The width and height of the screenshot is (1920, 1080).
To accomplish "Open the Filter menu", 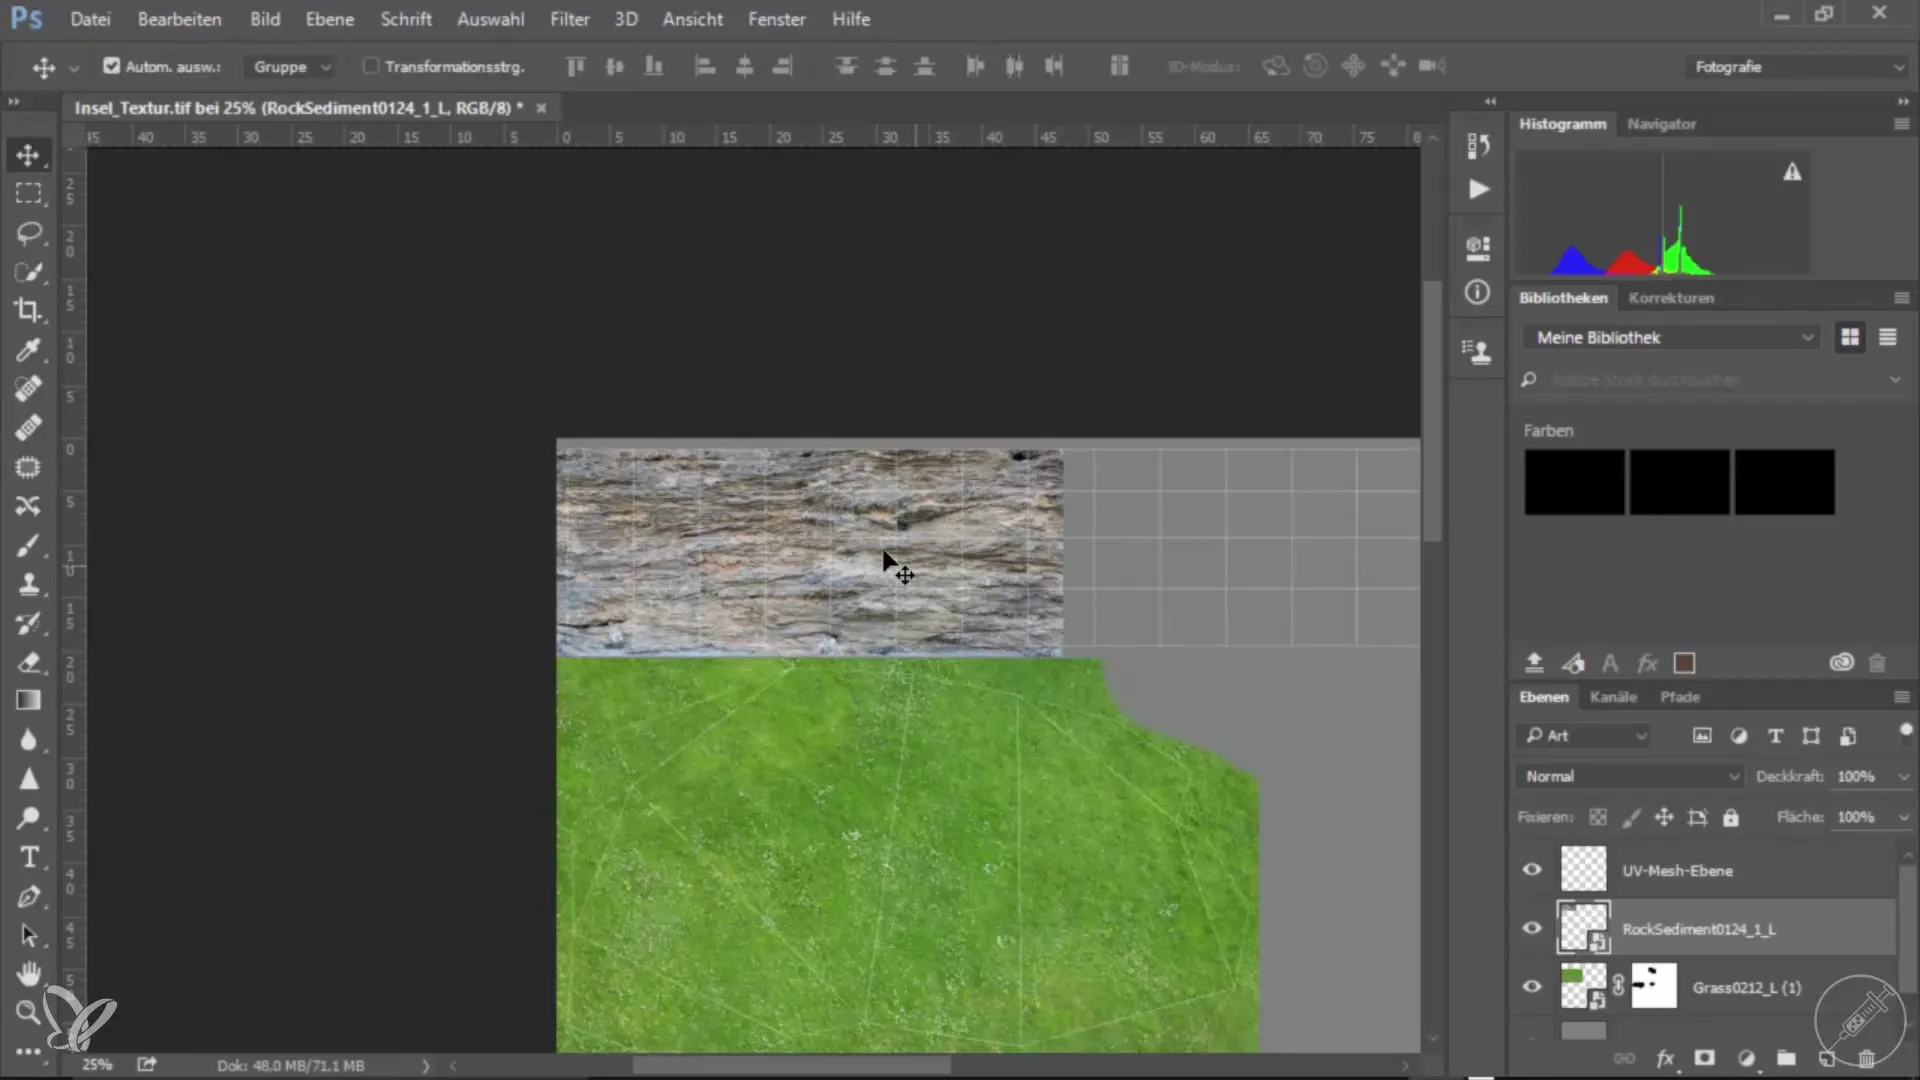I will coord(570,19).
